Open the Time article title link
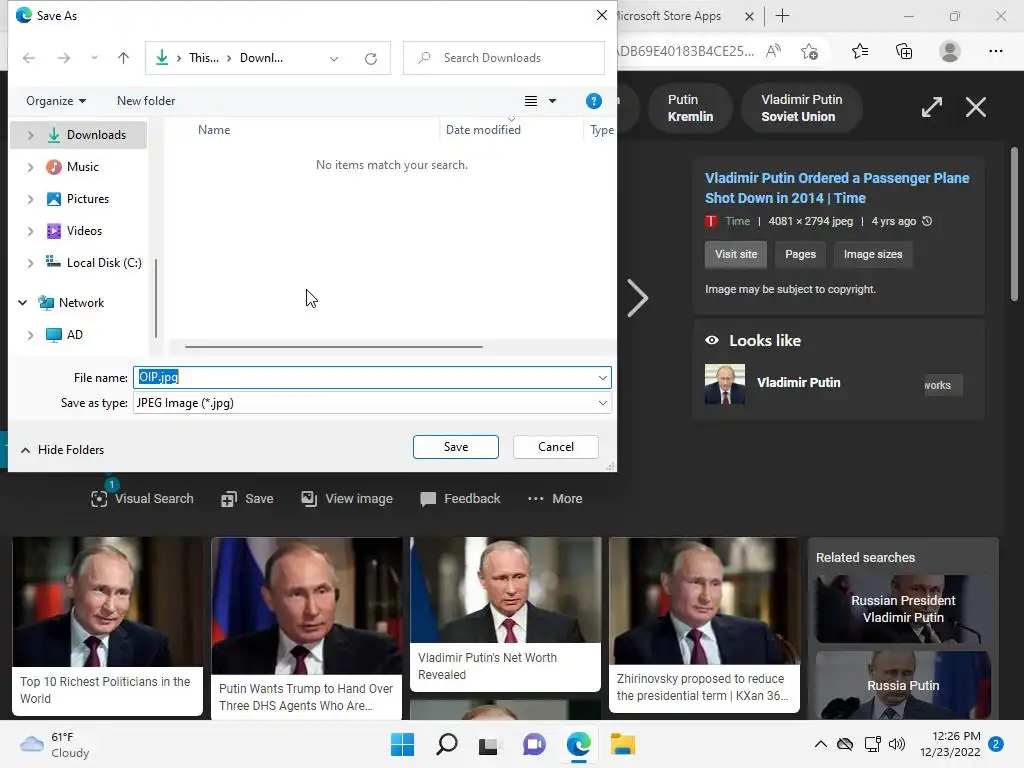Image resolution: width=1024 pixels, height=768 pixels. click(x=837, y=188)
